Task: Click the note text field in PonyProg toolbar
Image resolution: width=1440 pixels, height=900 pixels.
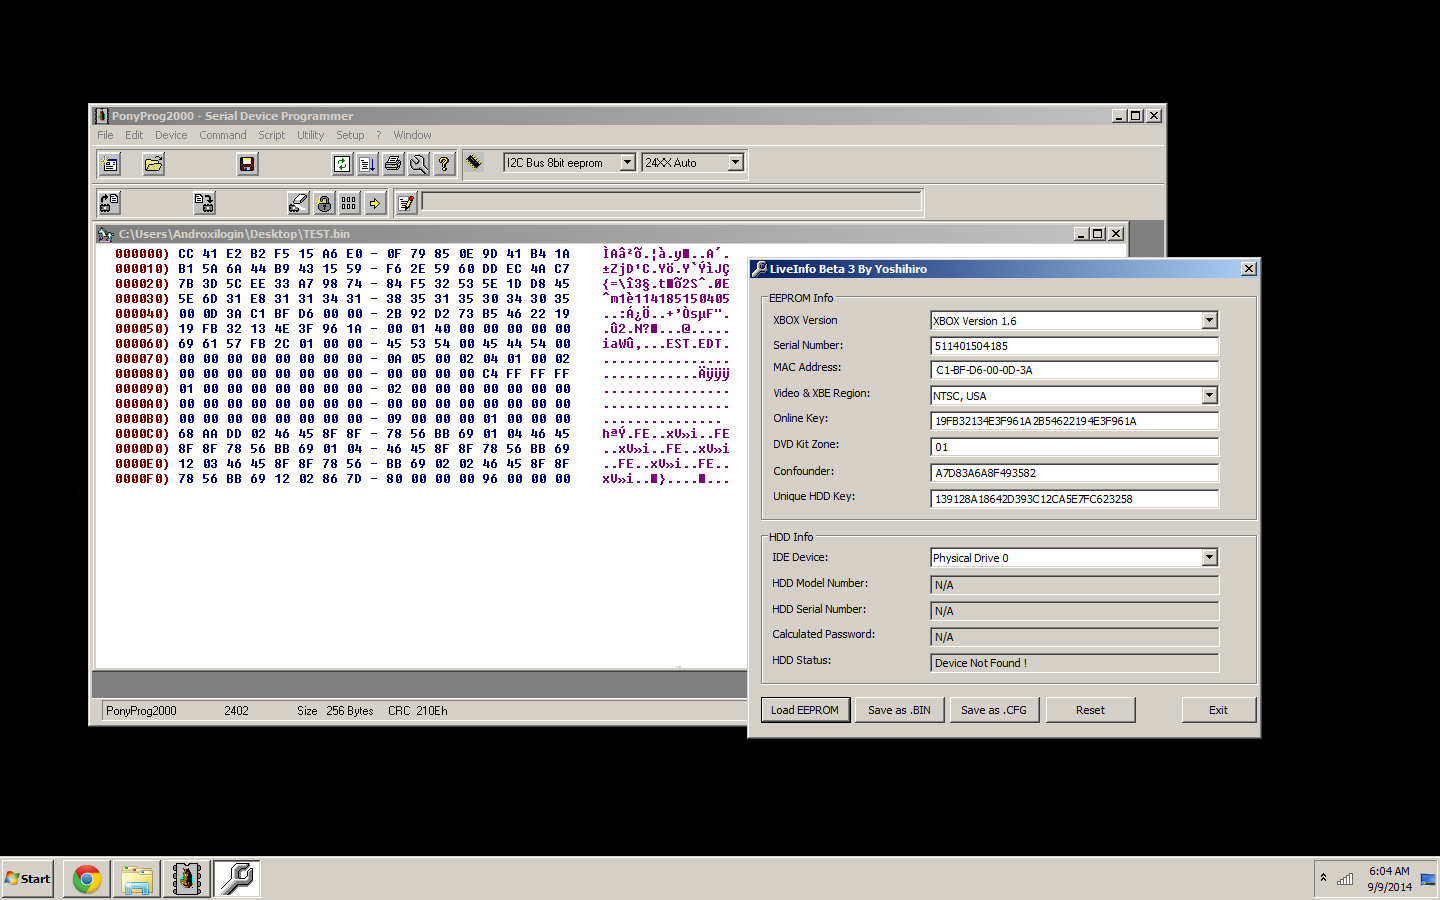Action: pos(672,202)
